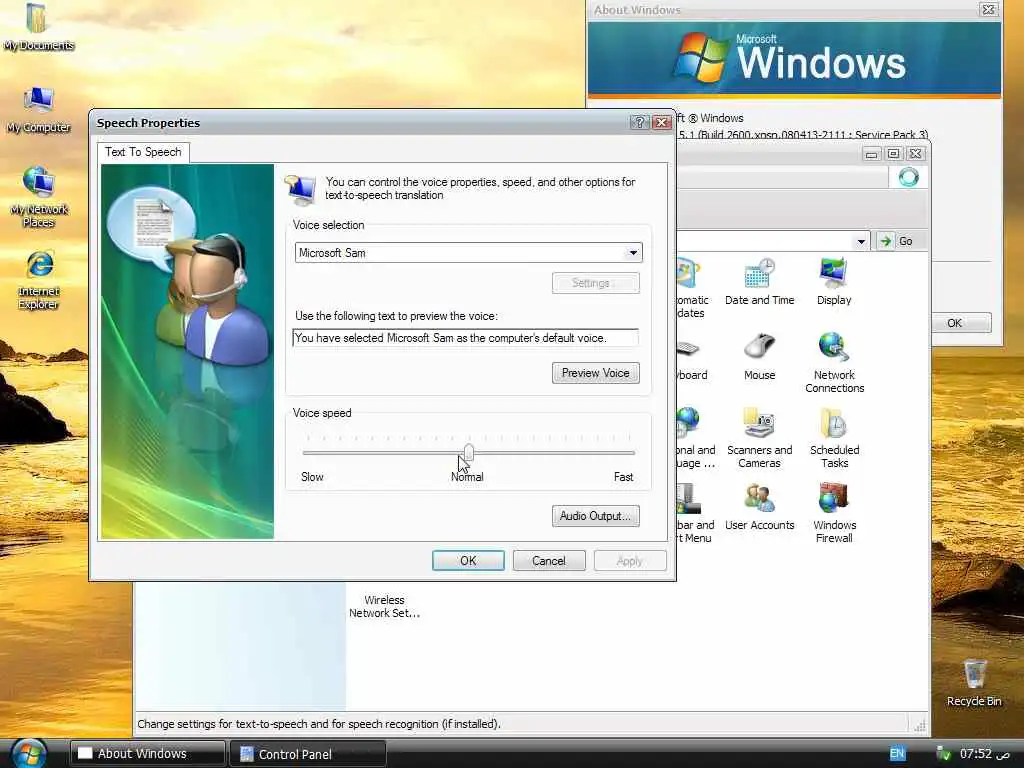Open User Accounts in Control Panel
The image size is (1024, 768).
click(759, 507)
